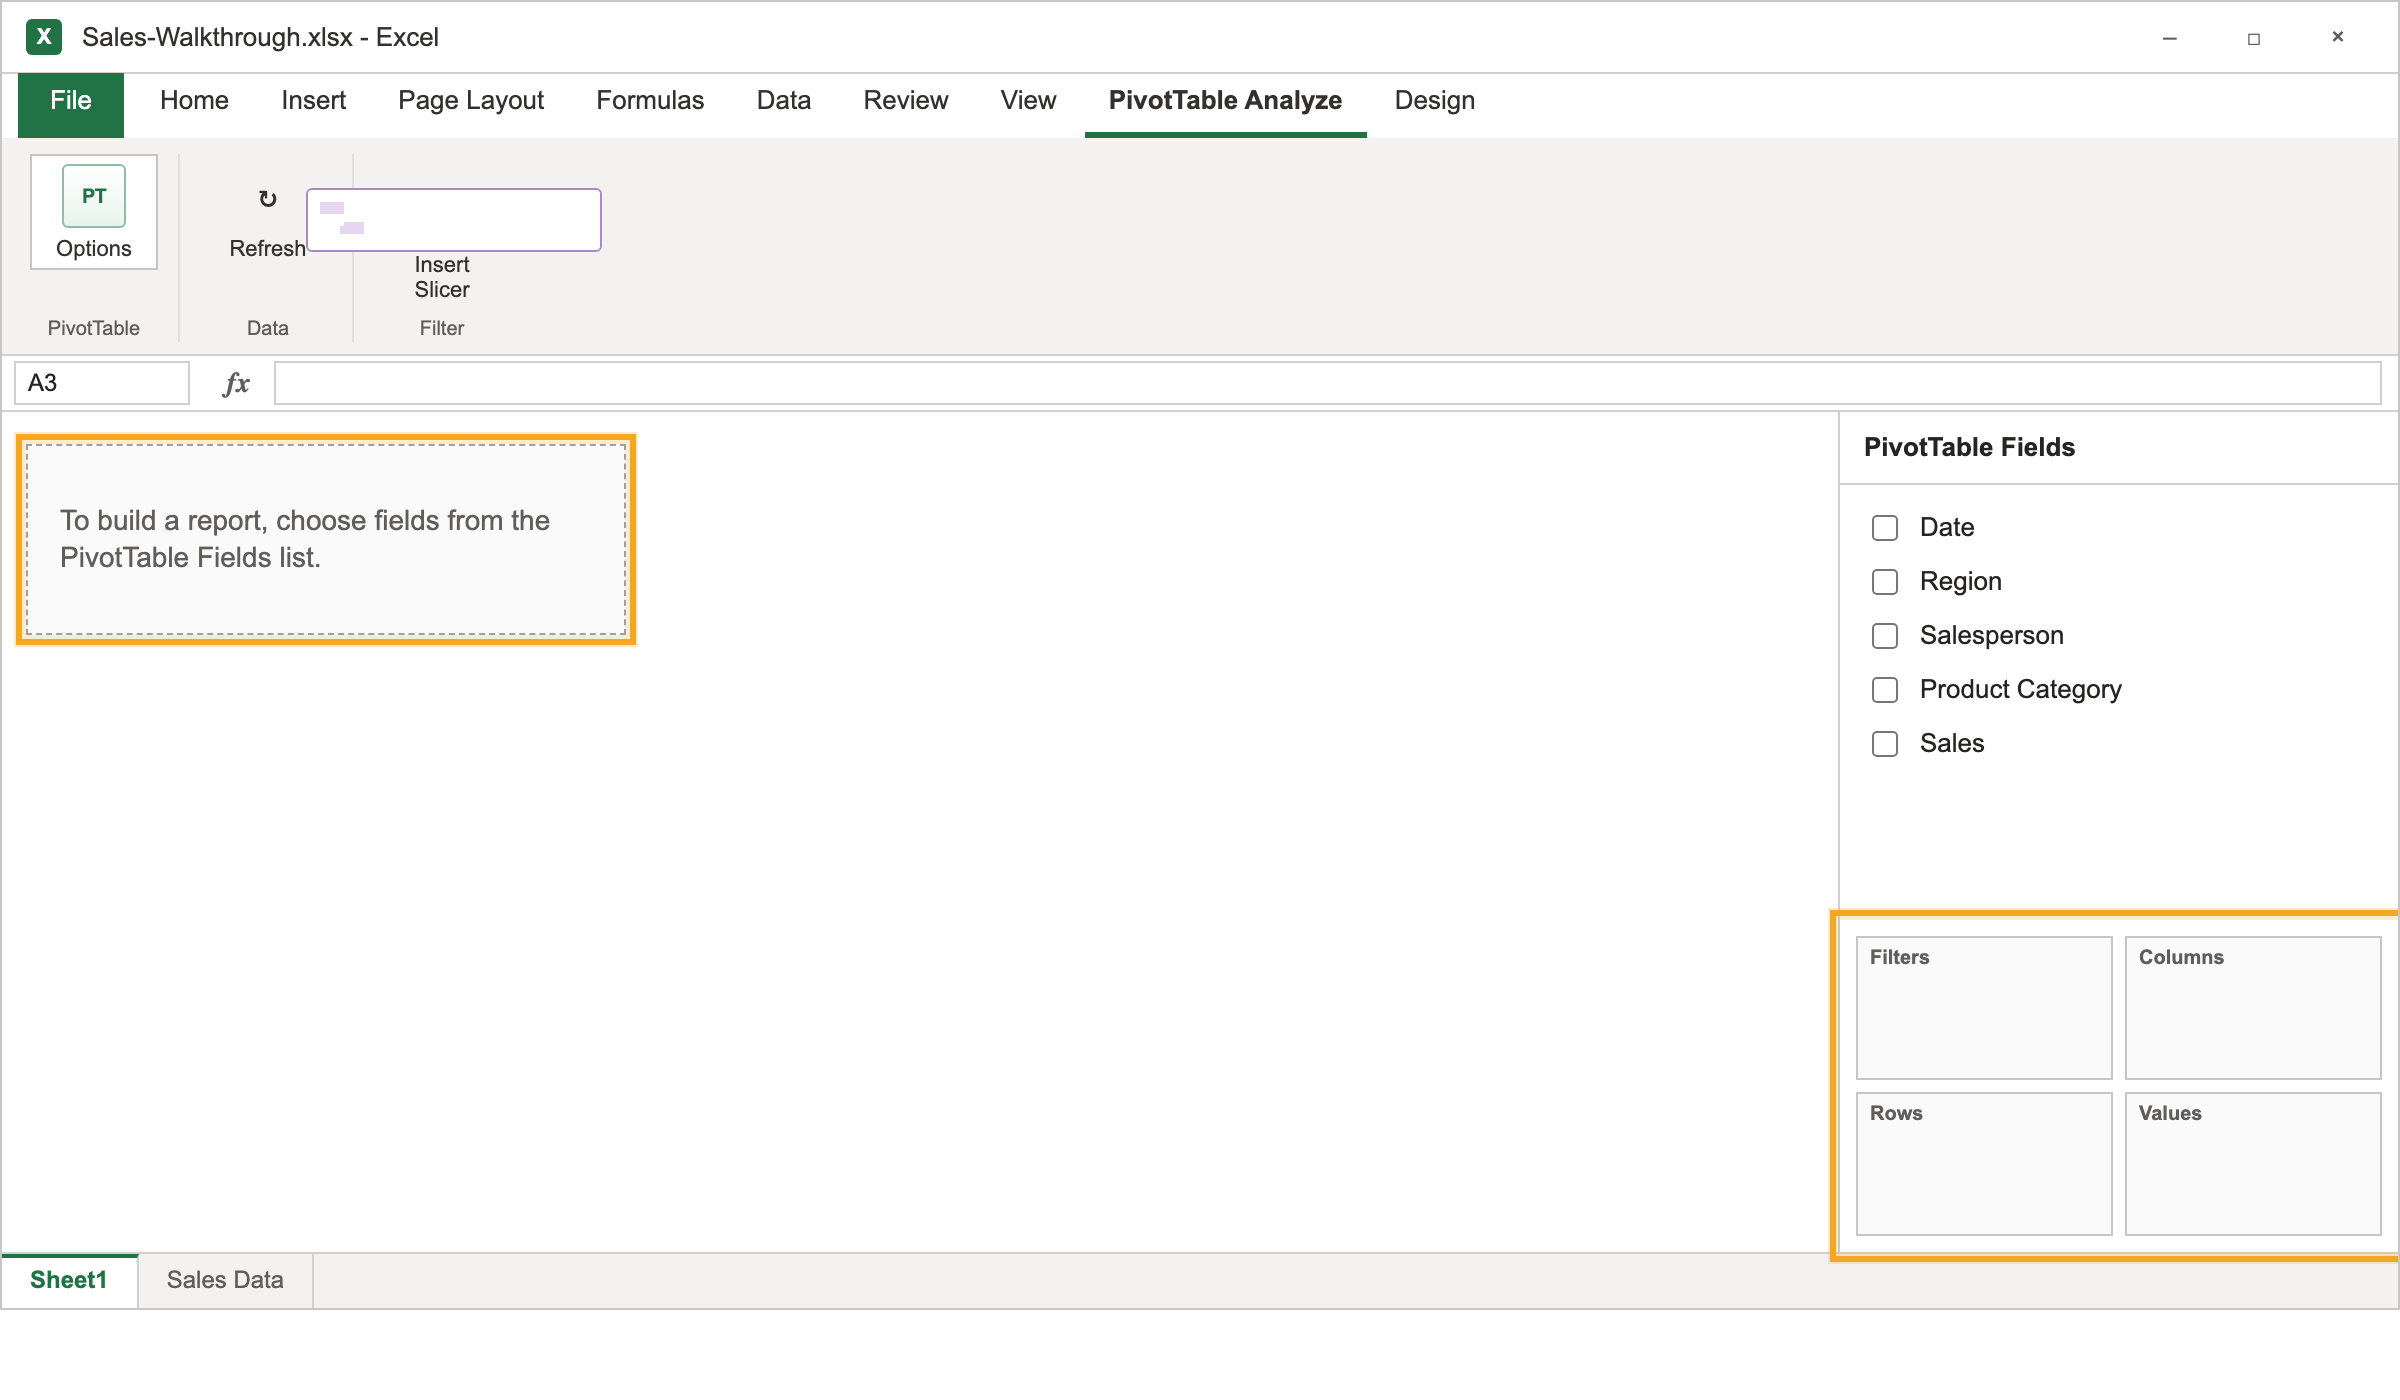
Task: Open the Insert ribbon tab
Action: pyautogui.click(x=313, y=101)
